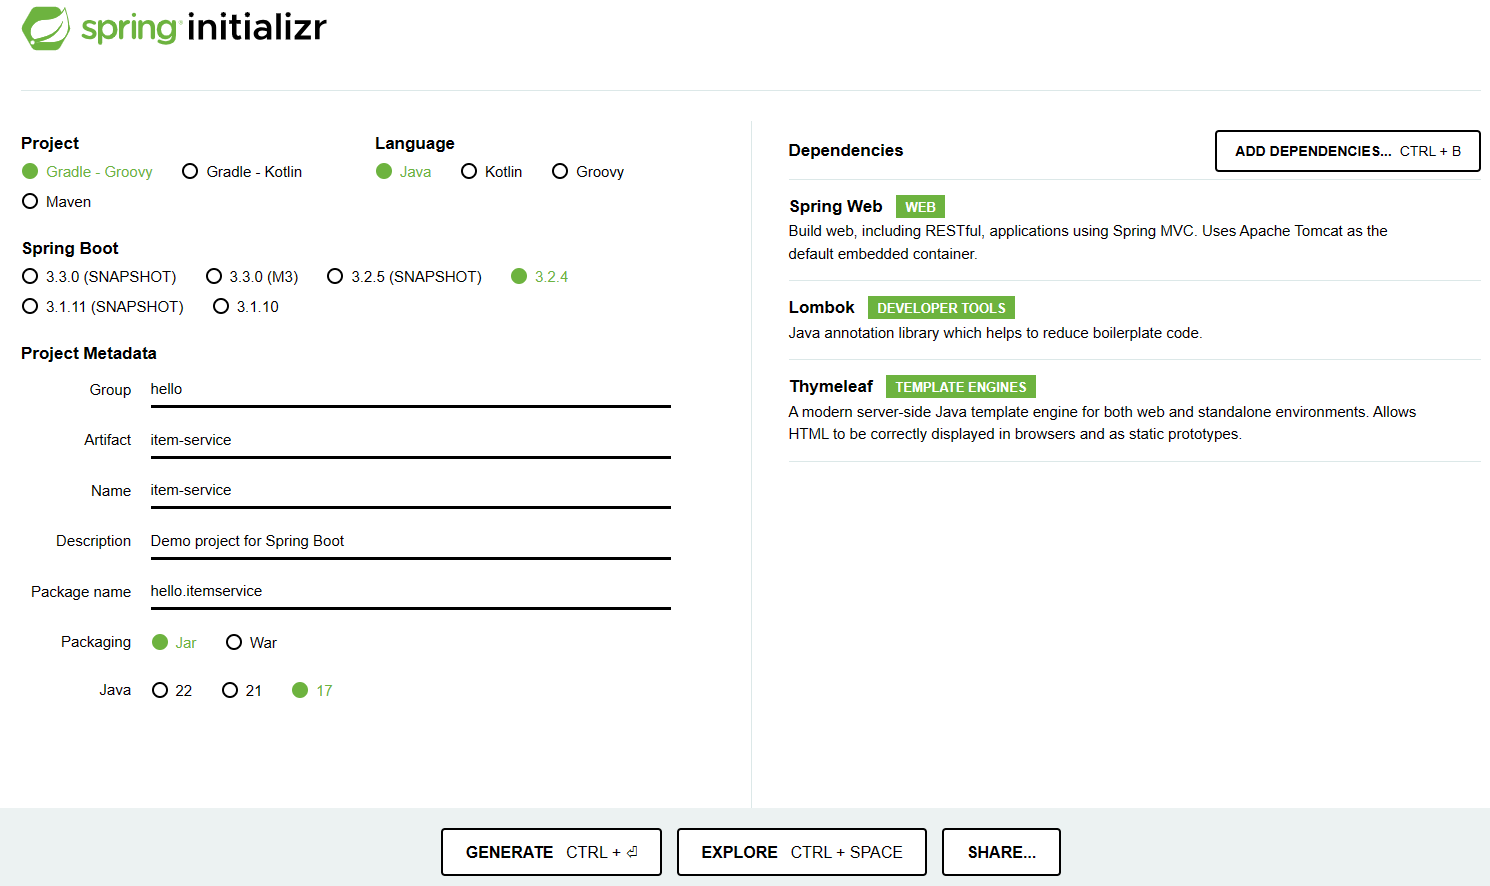
Task: Select War packaging
Action: click(x=251, y=643)
